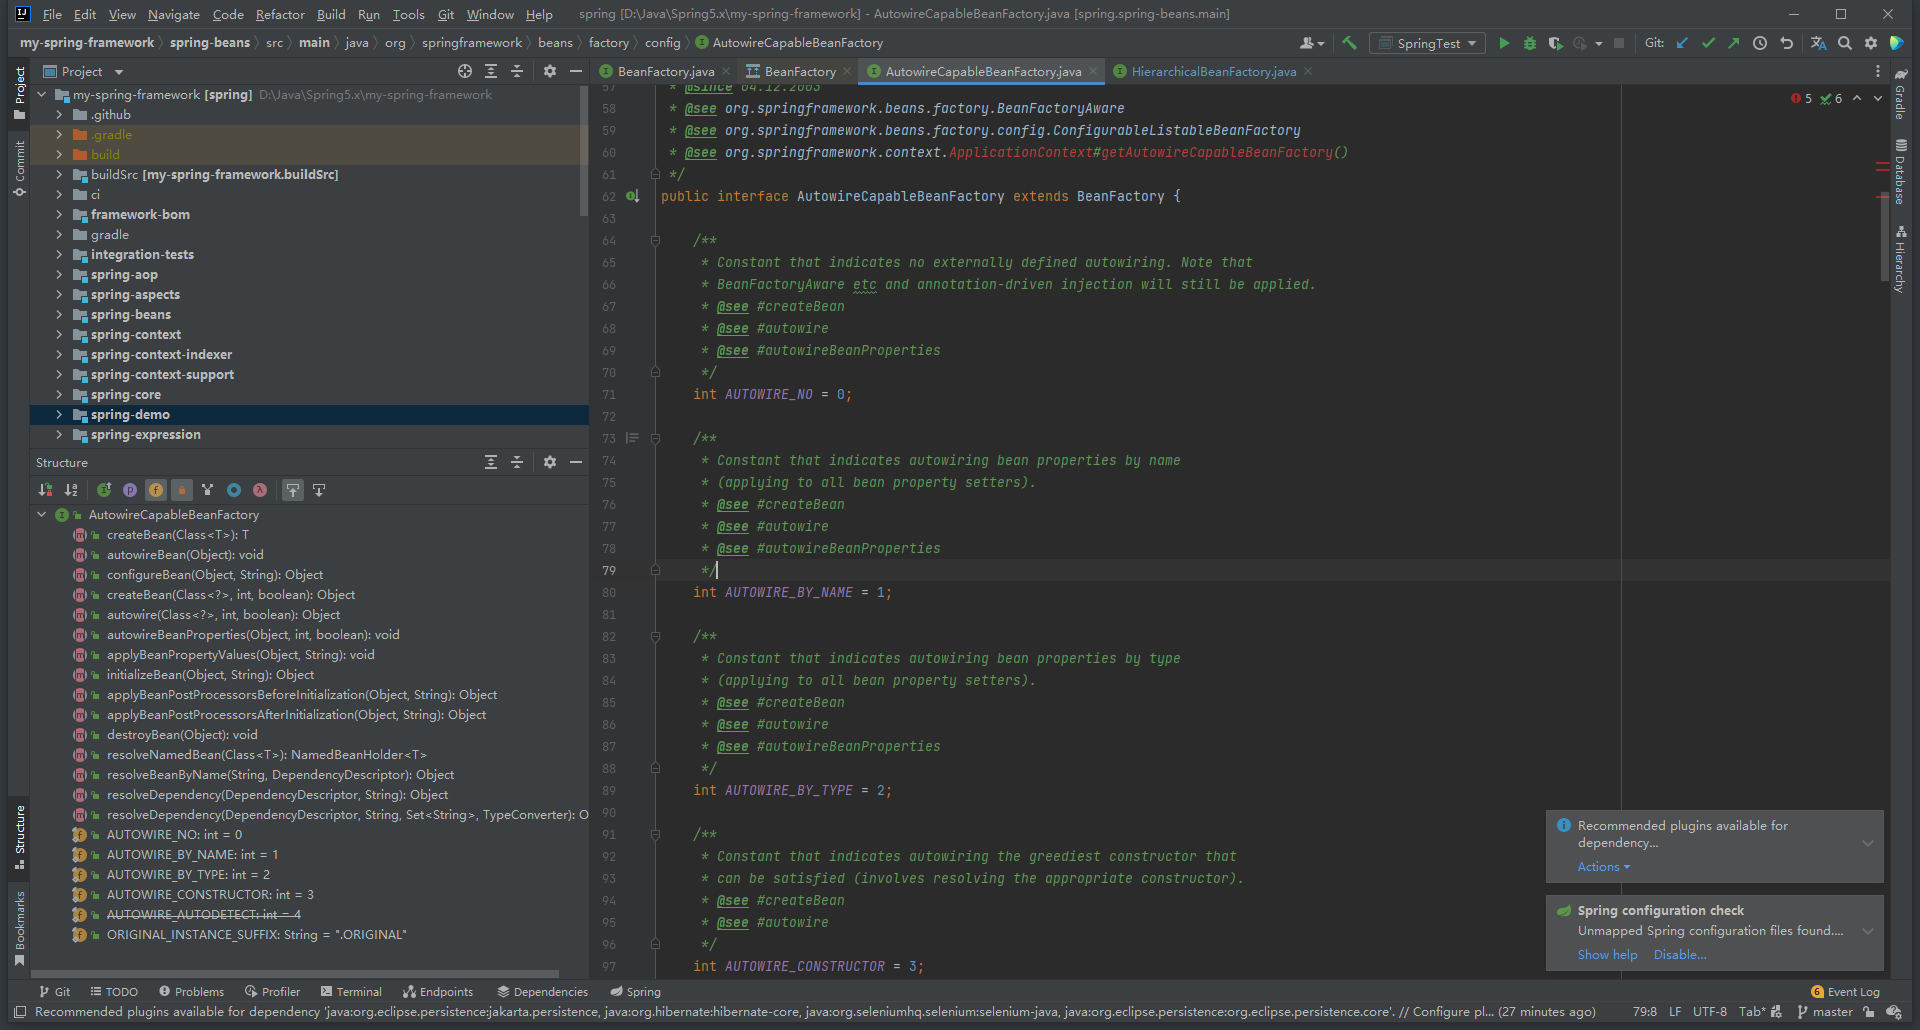This screenshot has width=1920, height=1030.
Task: Open the Refactor menu
Action: [280, 14]
